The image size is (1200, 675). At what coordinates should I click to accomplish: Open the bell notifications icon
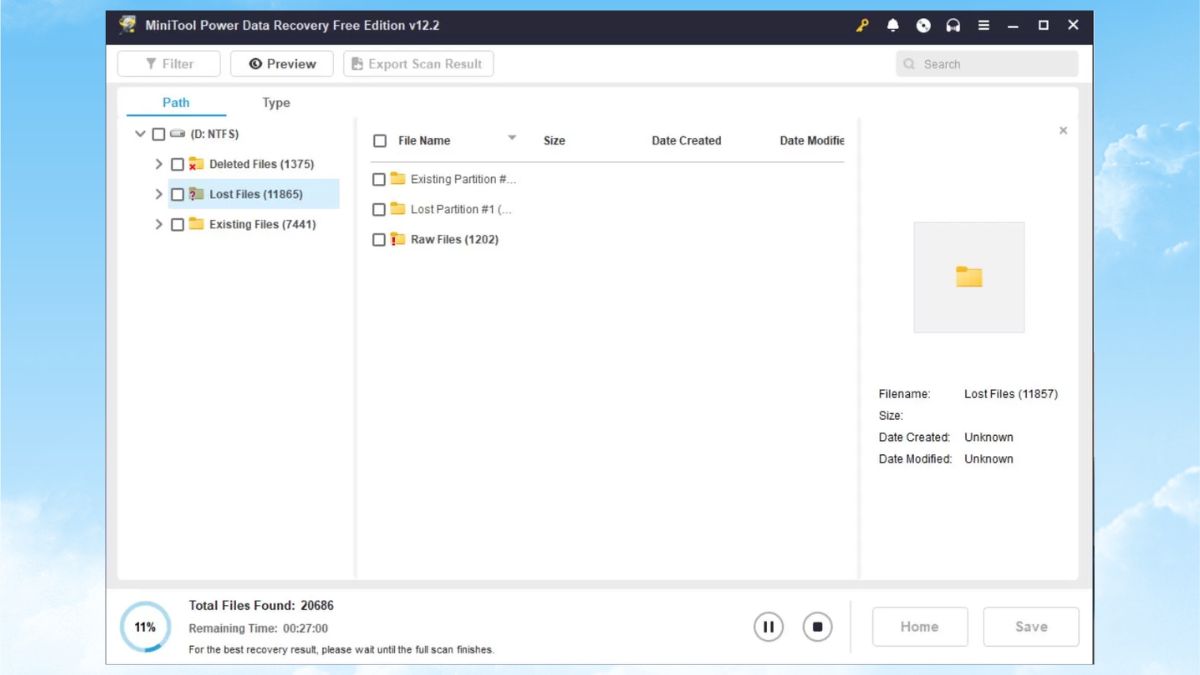pyautogui.click(x=893, y=25)
